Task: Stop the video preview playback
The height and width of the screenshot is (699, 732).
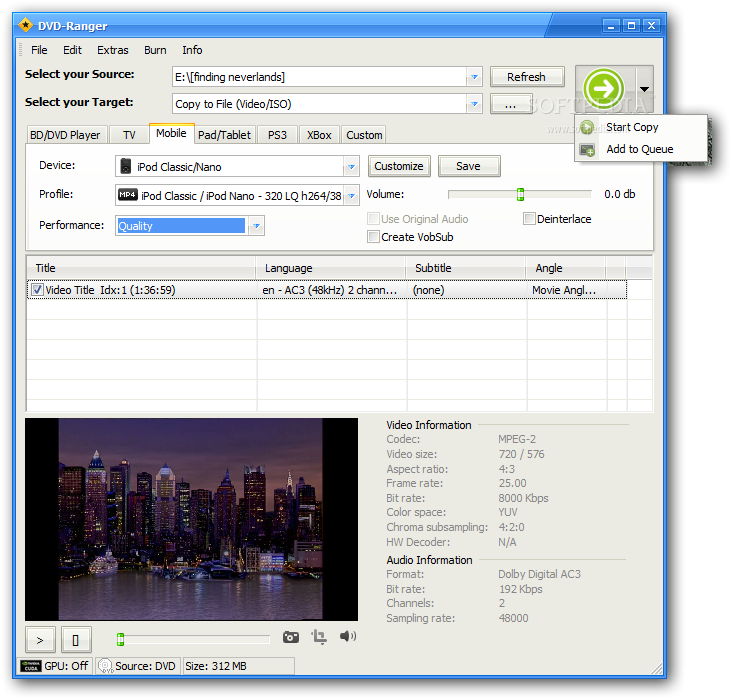Action: (x=76, y=640)
